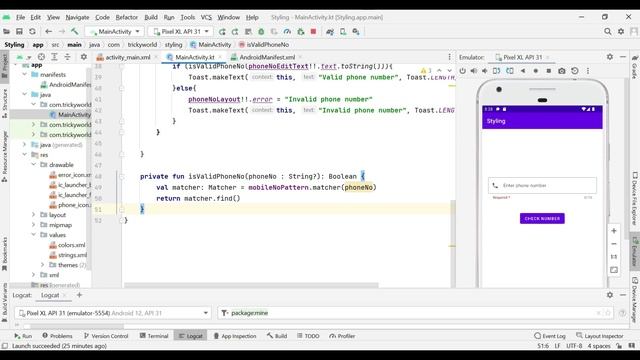The height and width of the screenshot is (360, 640).
Task: Click the Enter phone number field in emulator
Action: click(x=542, y=185)
